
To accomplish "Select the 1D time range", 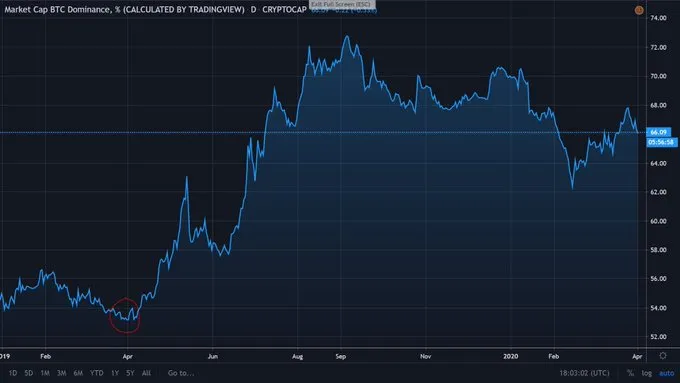I will pyautogui.click(x=13, y=373).
